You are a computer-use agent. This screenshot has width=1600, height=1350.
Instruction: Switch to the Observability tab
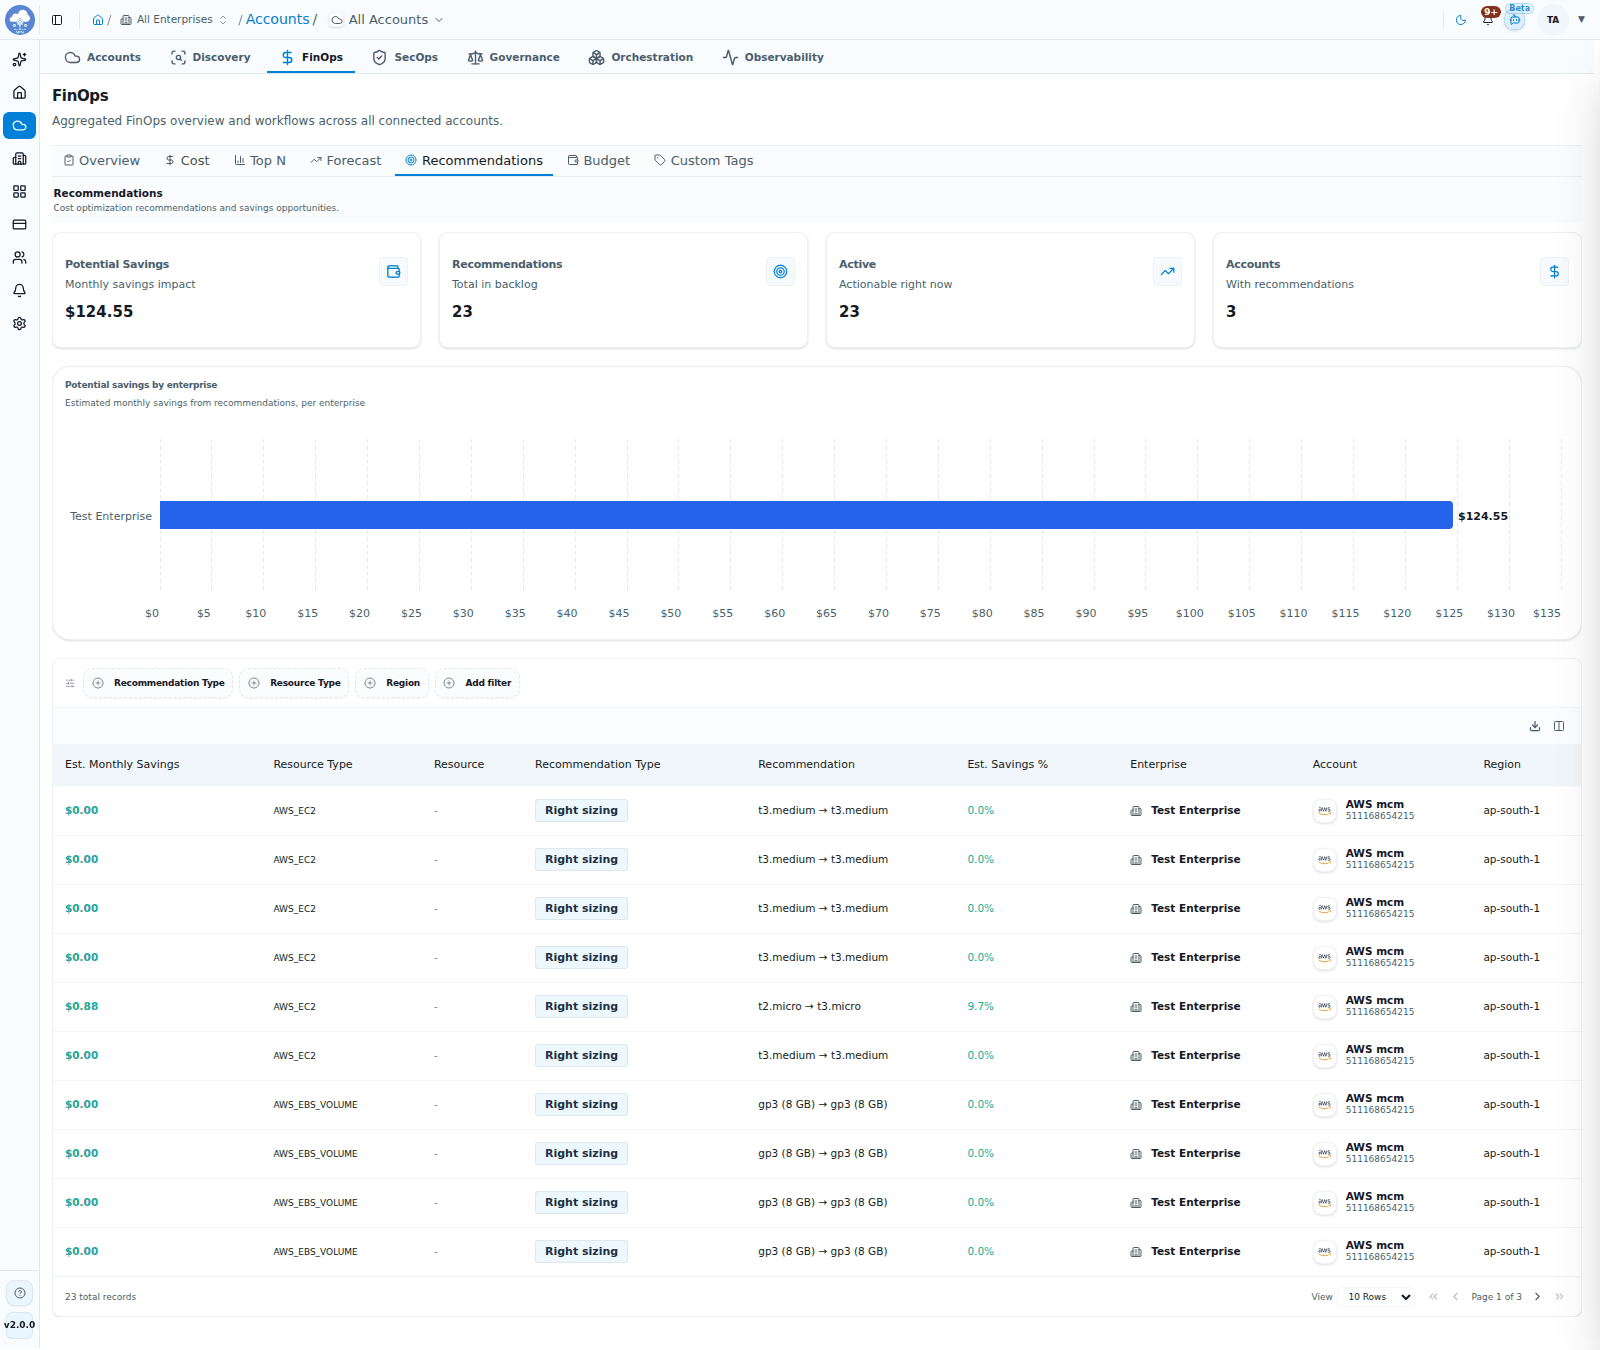(x=774, y=57)
